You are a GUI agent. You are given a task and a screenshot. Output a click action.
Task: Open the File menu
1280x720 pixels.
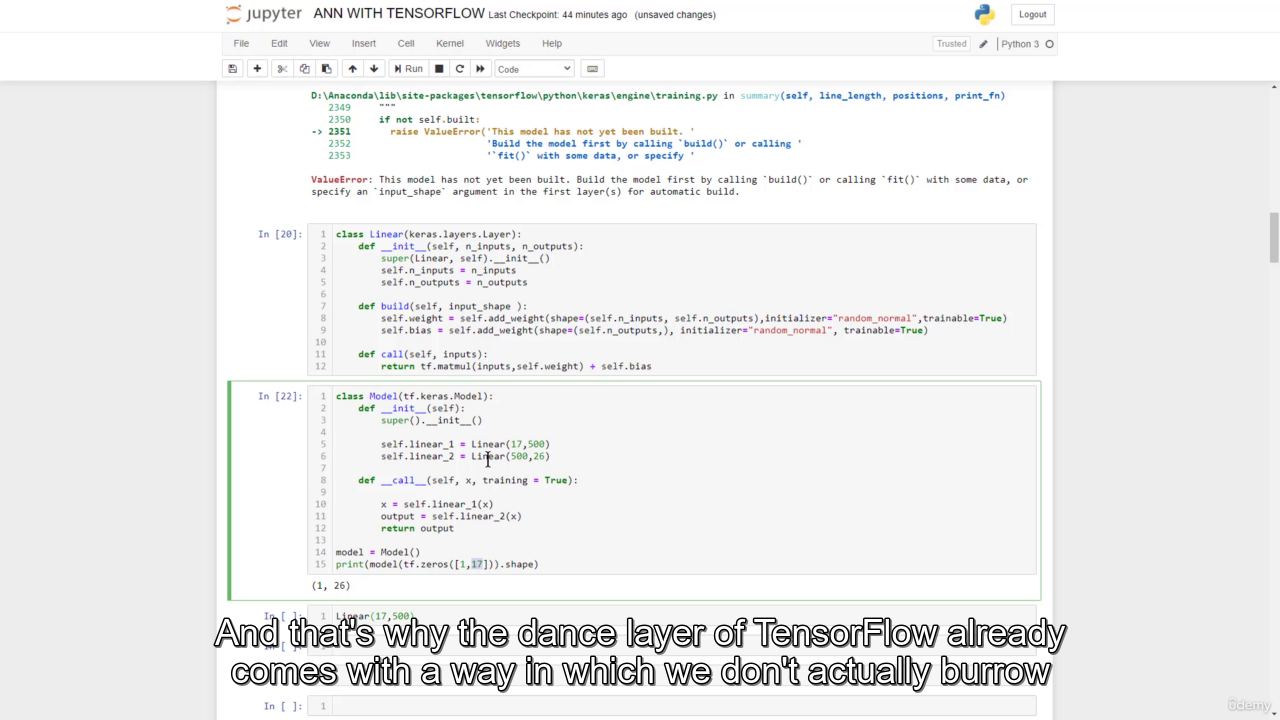coord(241,44)
